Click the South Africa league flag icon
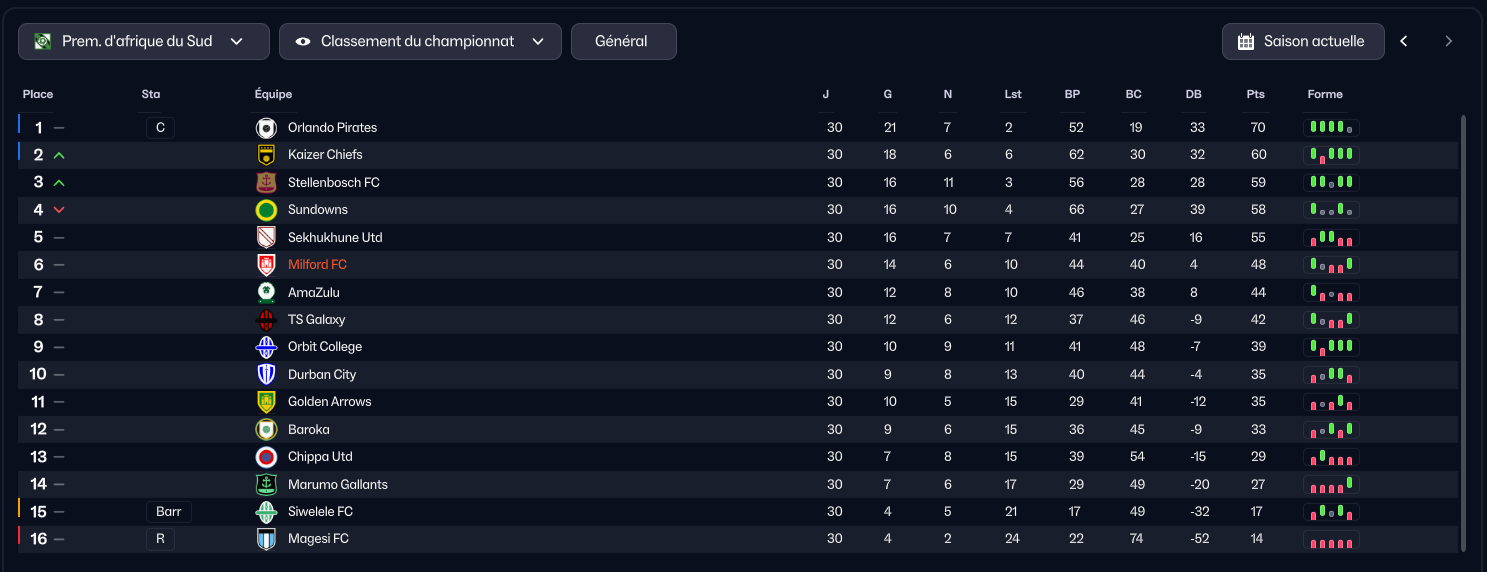Viewport: 1487px width, 572px height. pos(43,42)
